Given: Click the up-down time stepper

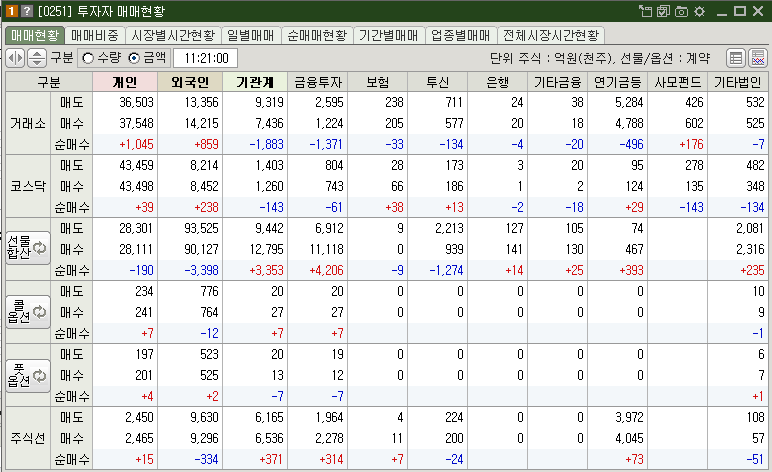Looking at the screenshot, I should point(37,58).
